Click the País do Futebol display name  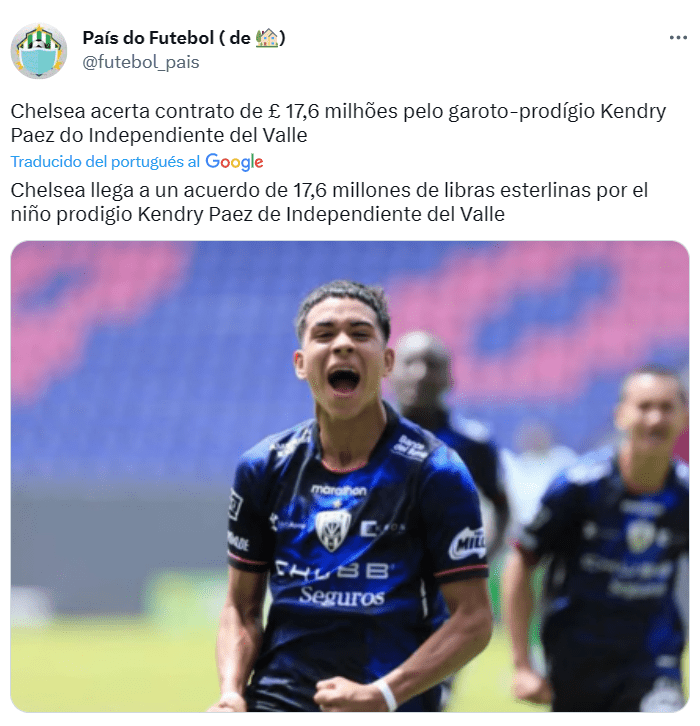184,38
